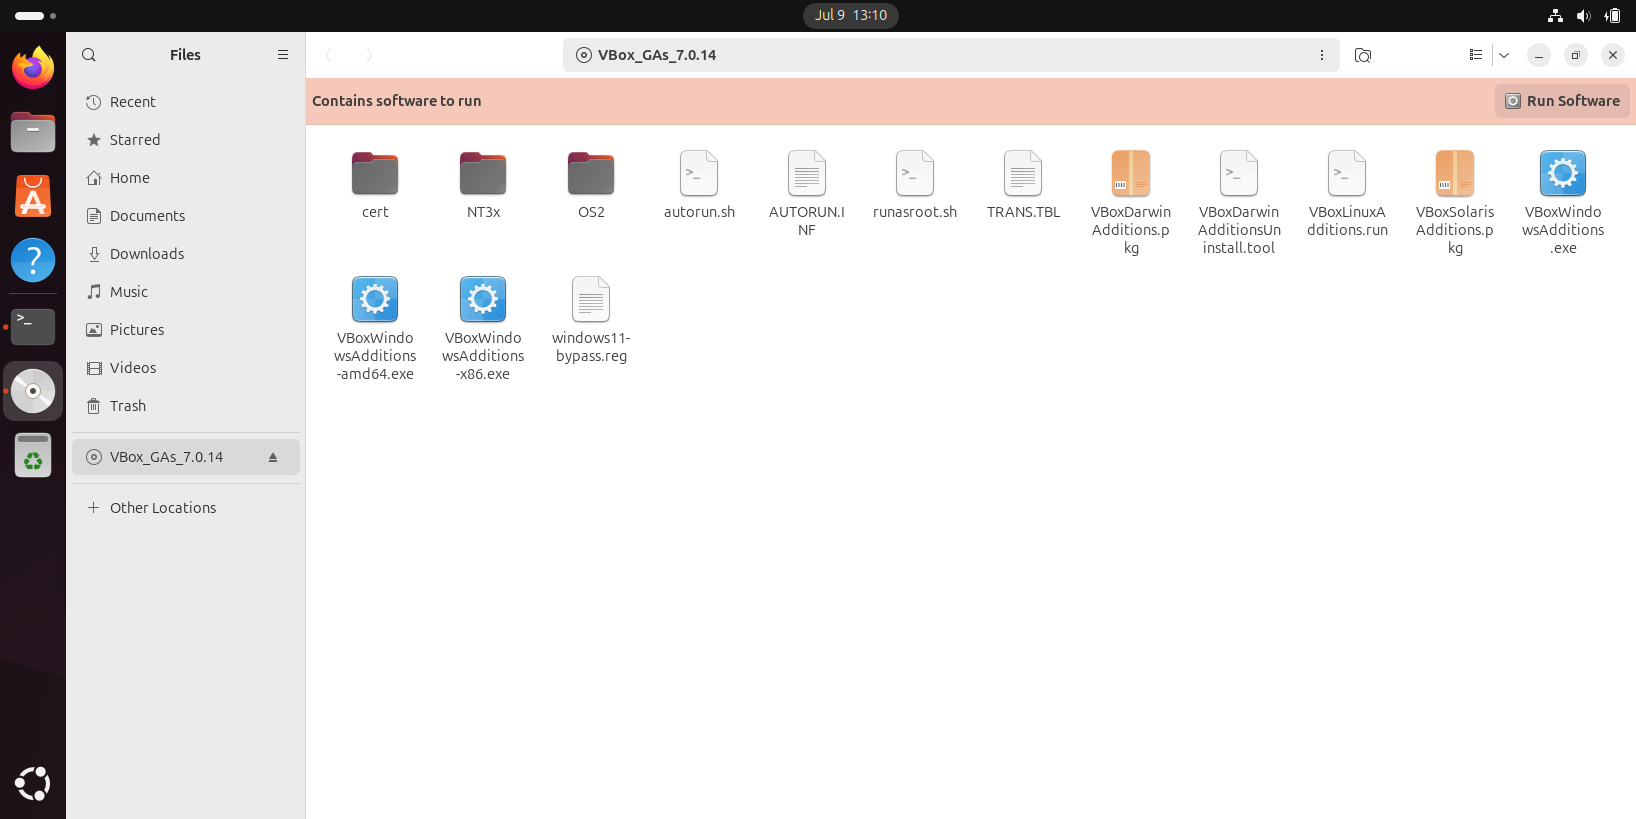
Task: Select VBoxWindowsAdditions-amd64.exe file
Action: point(375,329)
